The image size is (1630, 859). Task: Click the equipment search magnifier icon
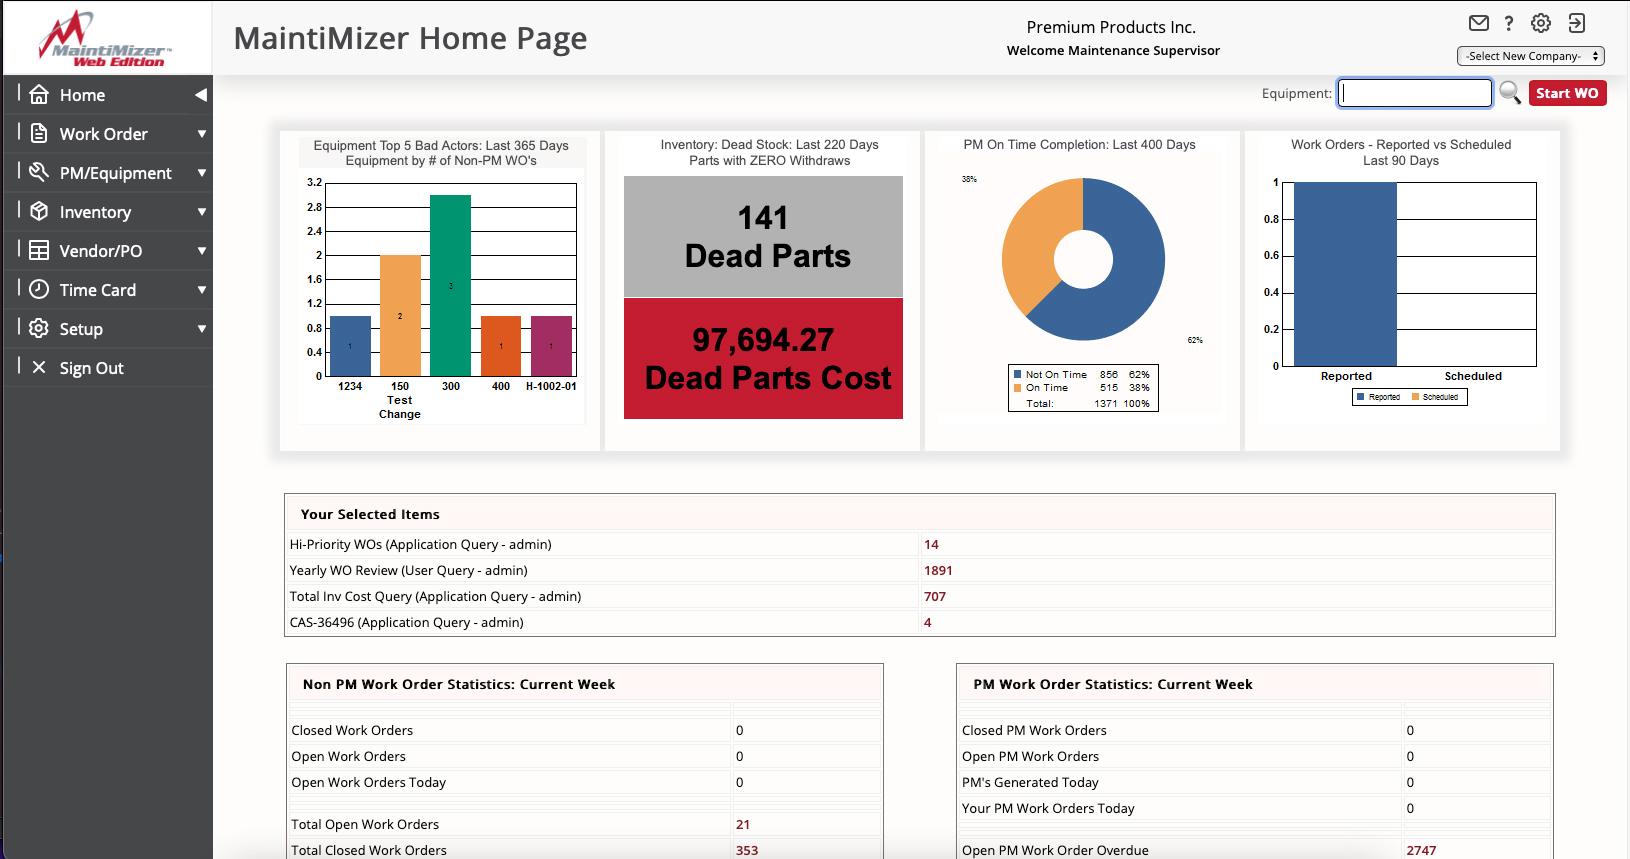[x=1510, y=93]
